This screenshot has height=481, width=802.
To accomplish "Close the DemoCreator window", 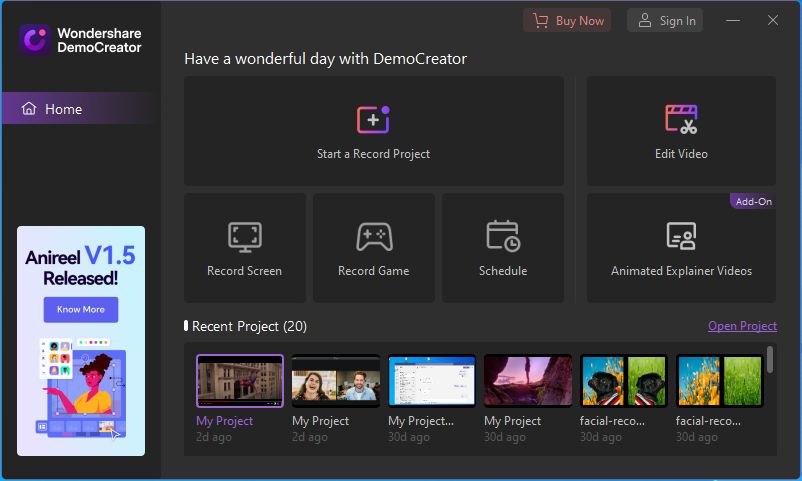I will click(x=773, y=20).
